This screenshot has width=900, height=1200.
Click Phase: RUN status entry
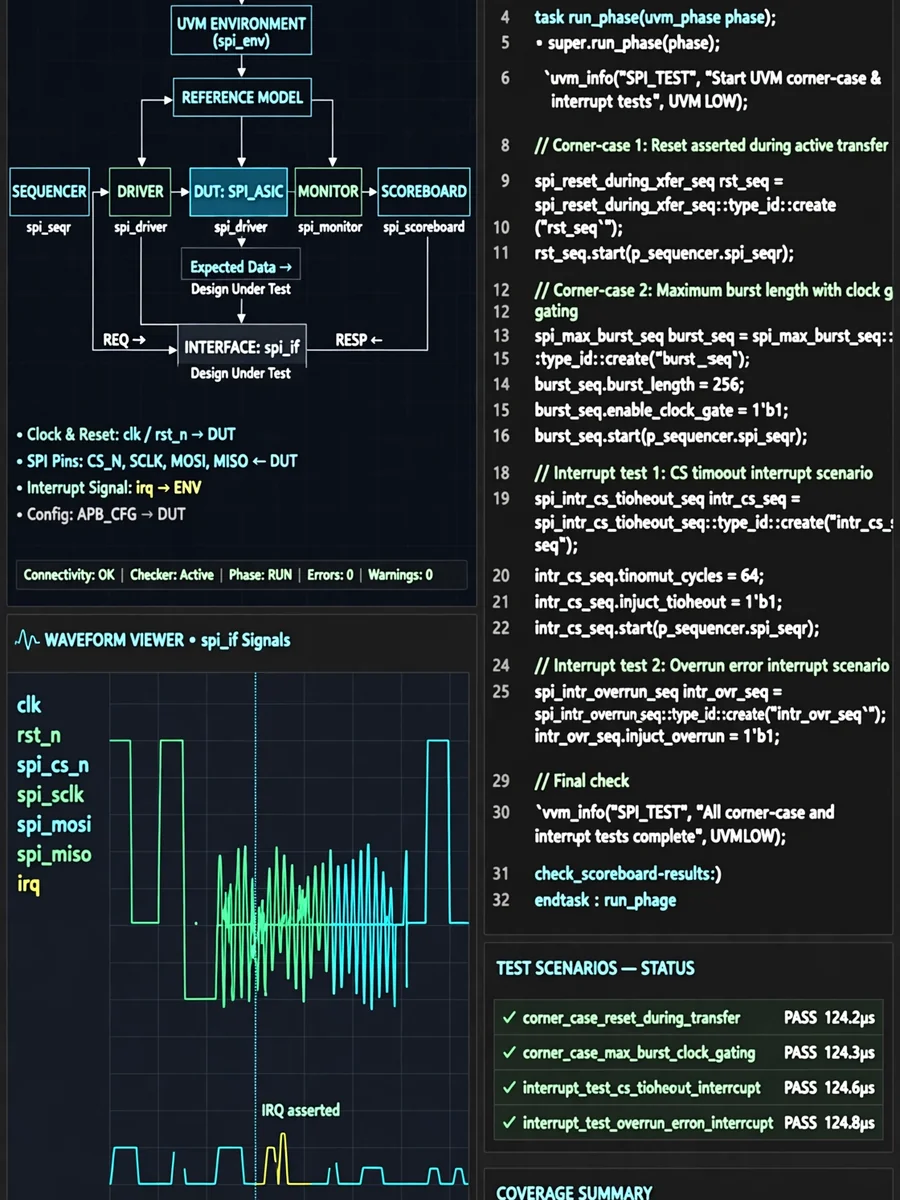(x=260, y=575)
